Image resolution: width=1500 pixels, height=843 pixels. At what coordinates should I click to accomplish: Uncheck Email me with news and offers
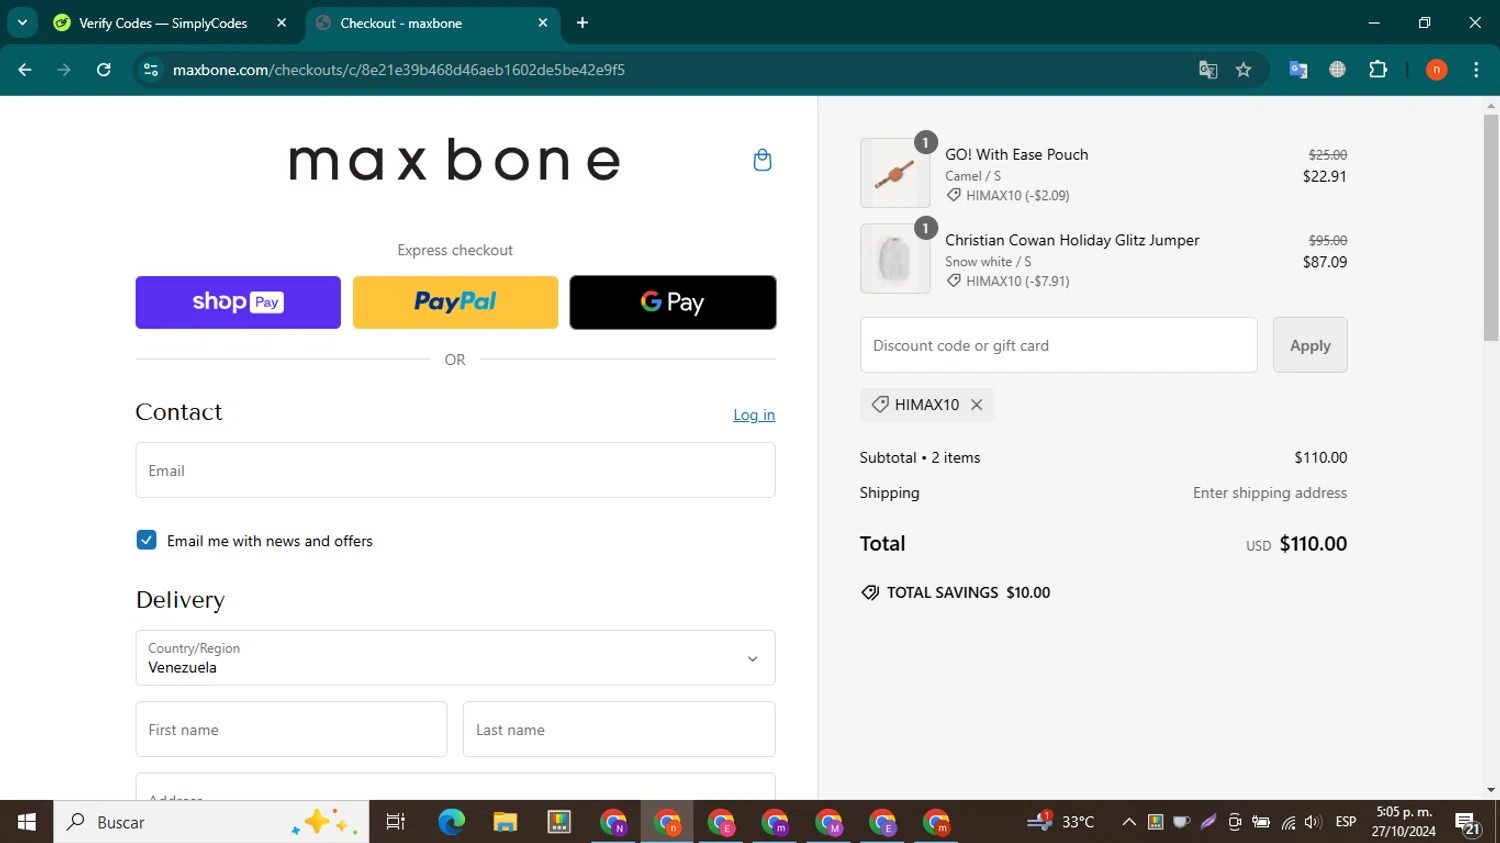[x=146, y=540]
